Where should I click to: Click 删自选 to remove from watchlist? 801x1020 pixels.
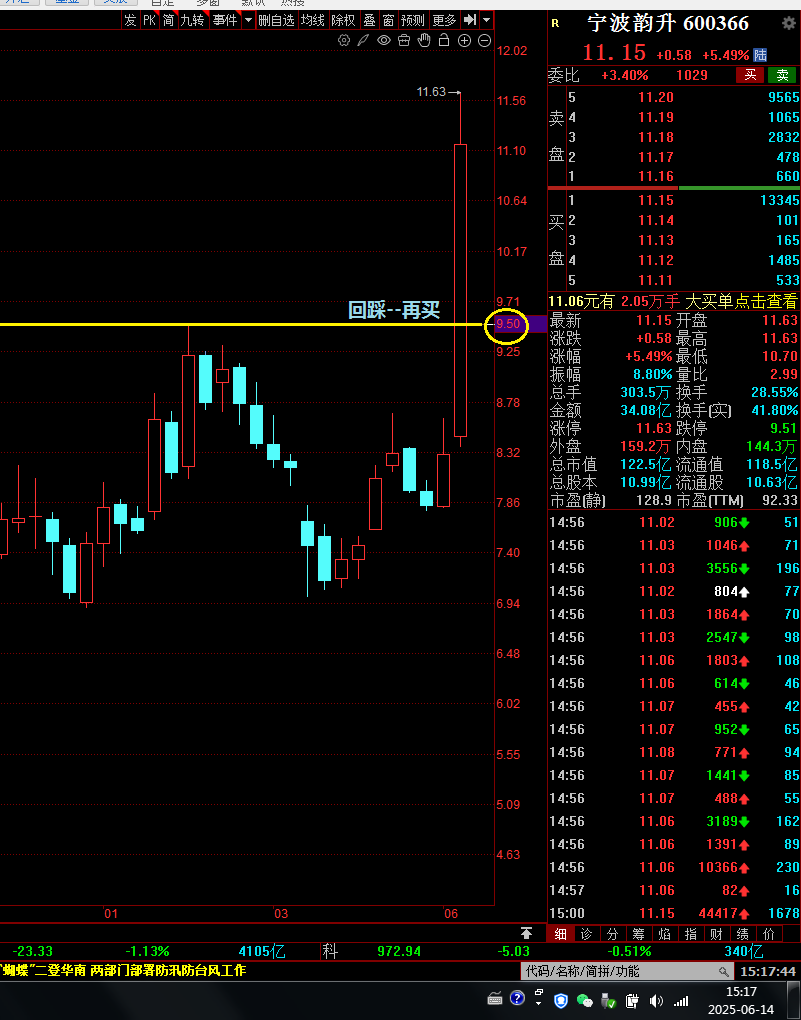277,20
